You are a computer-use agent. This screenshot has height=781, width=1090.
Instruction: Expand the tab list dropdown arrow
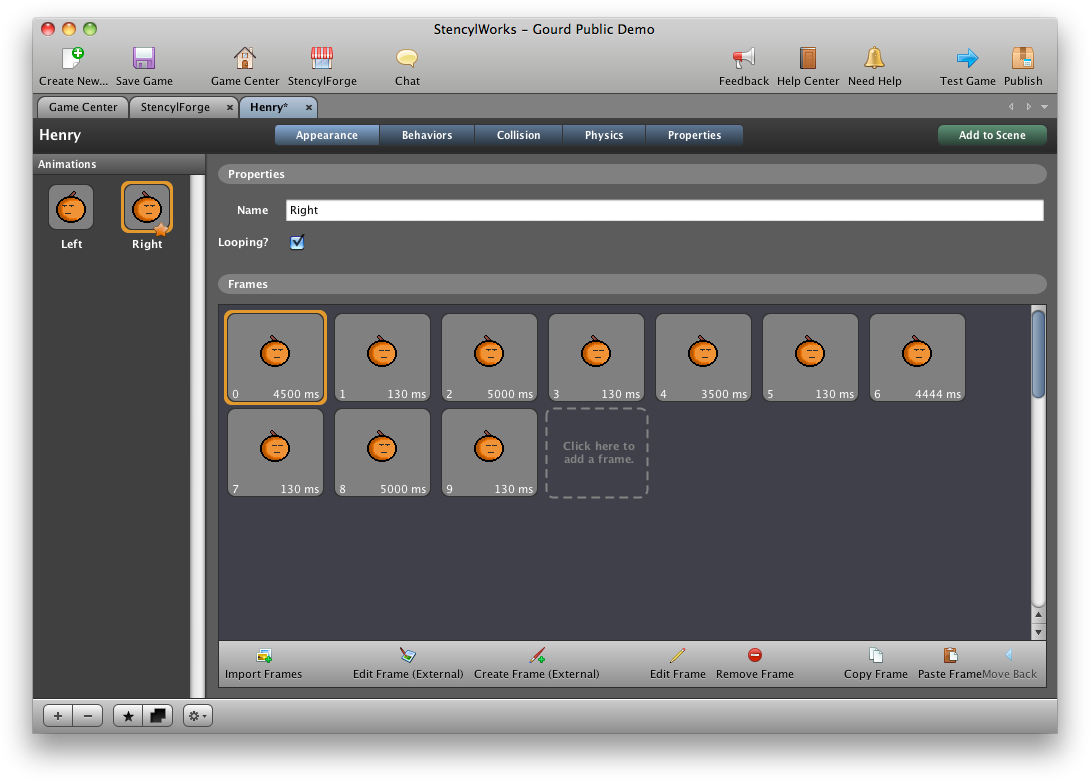click(x=1045, y=107)
